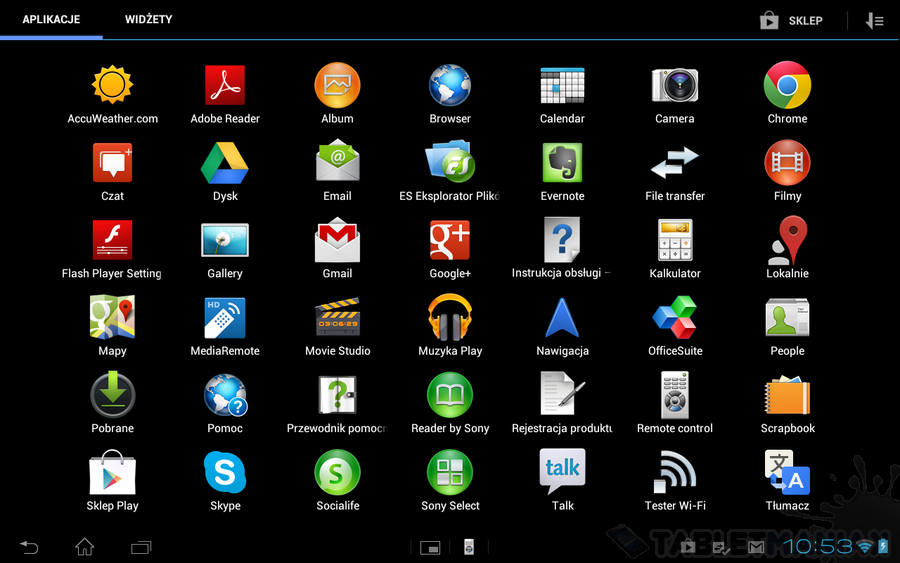The width and height of the screenshot is (900, 563).
Task: Open Socialife
Action: [x=338, y=472]
